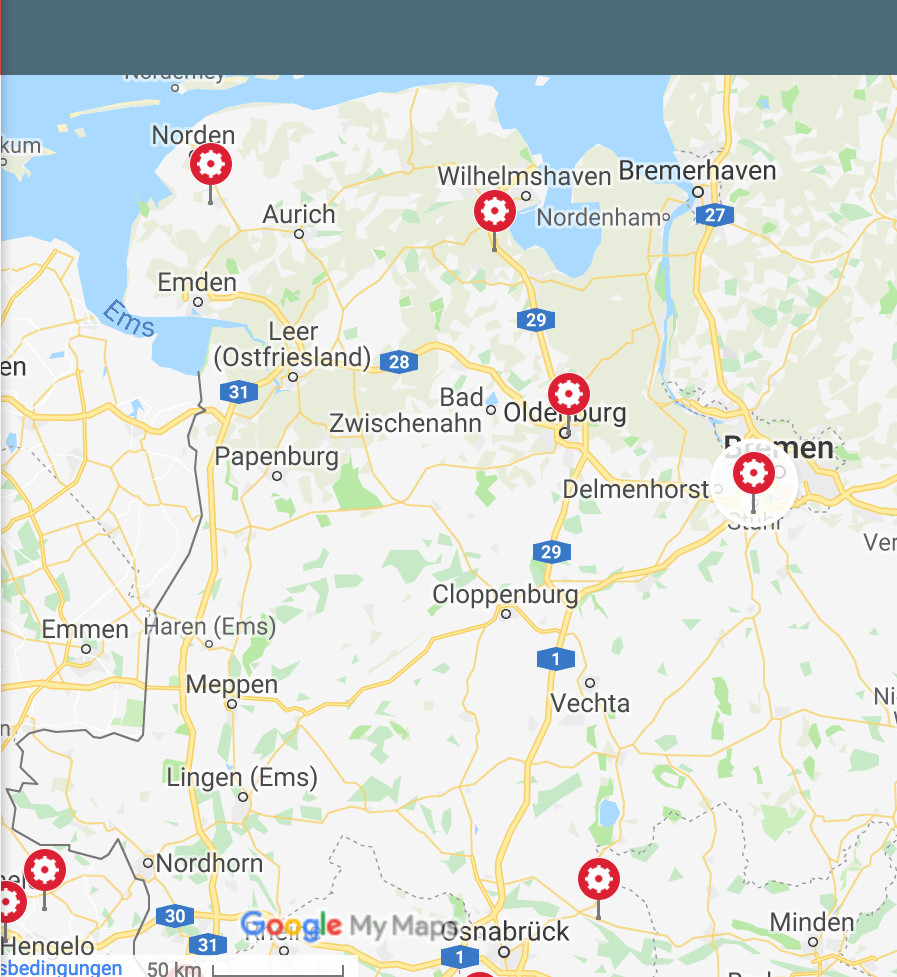The width and height of the screenshot is (897, 977).
Task: Click the Emden city label
Action: coord(197,282)
